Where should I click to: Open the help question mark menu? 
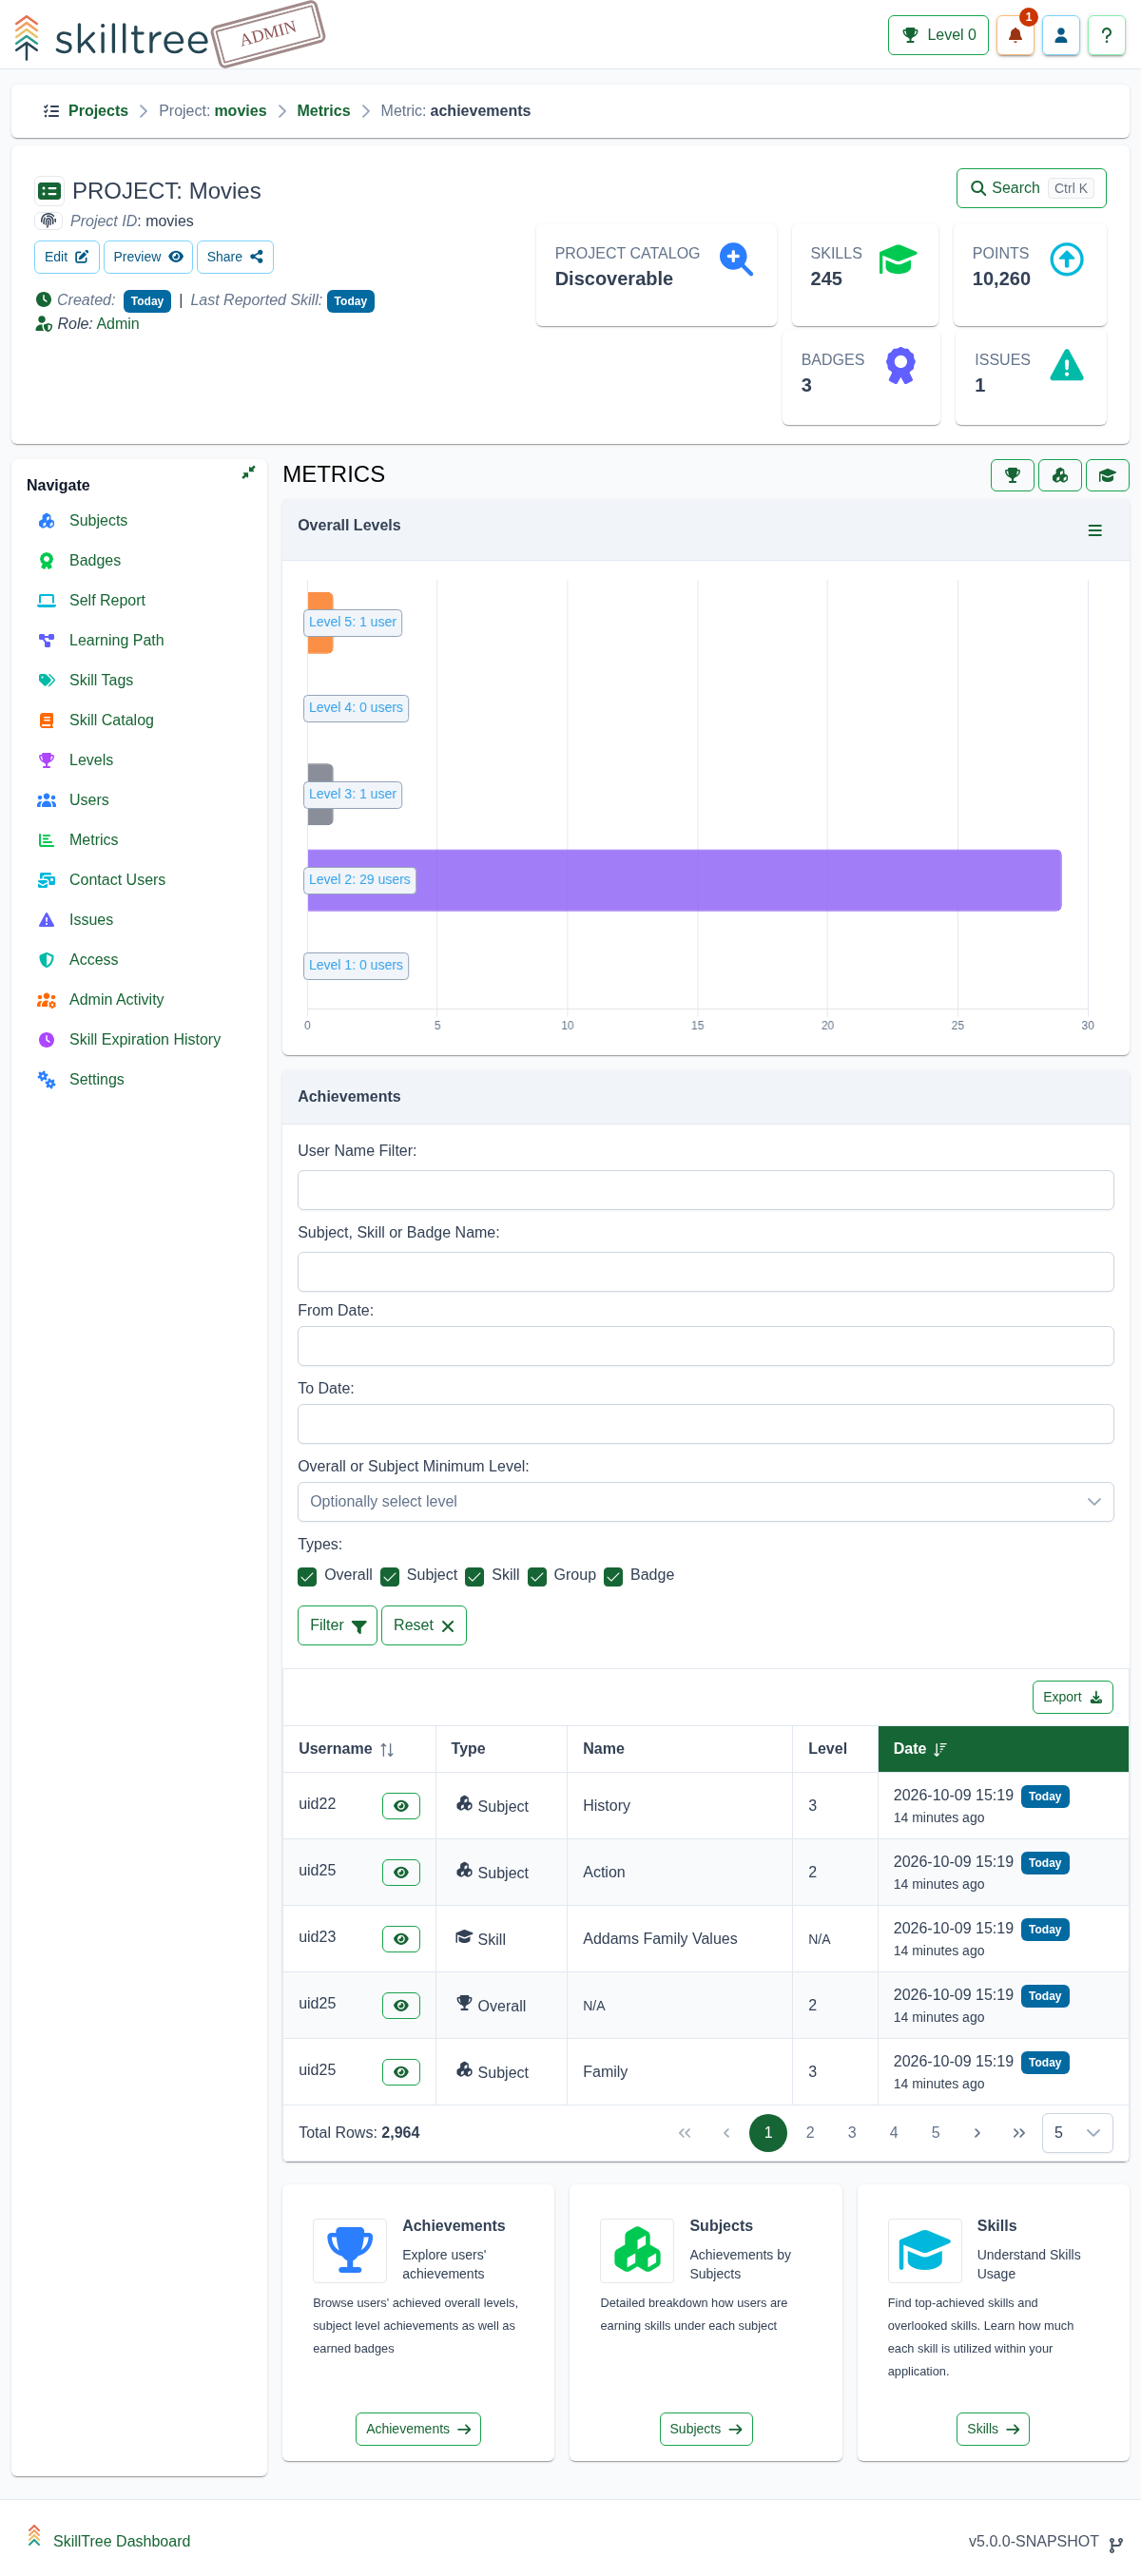1106,35
